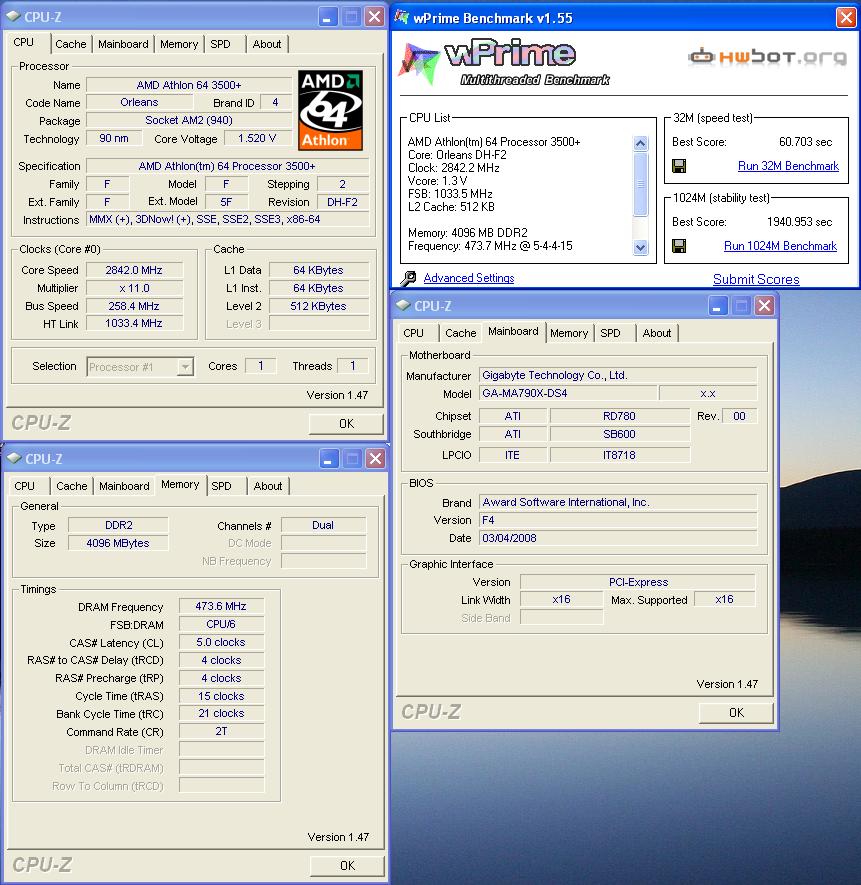Click the CPU List scroll down arrow
861x885 pixels.
640,247
